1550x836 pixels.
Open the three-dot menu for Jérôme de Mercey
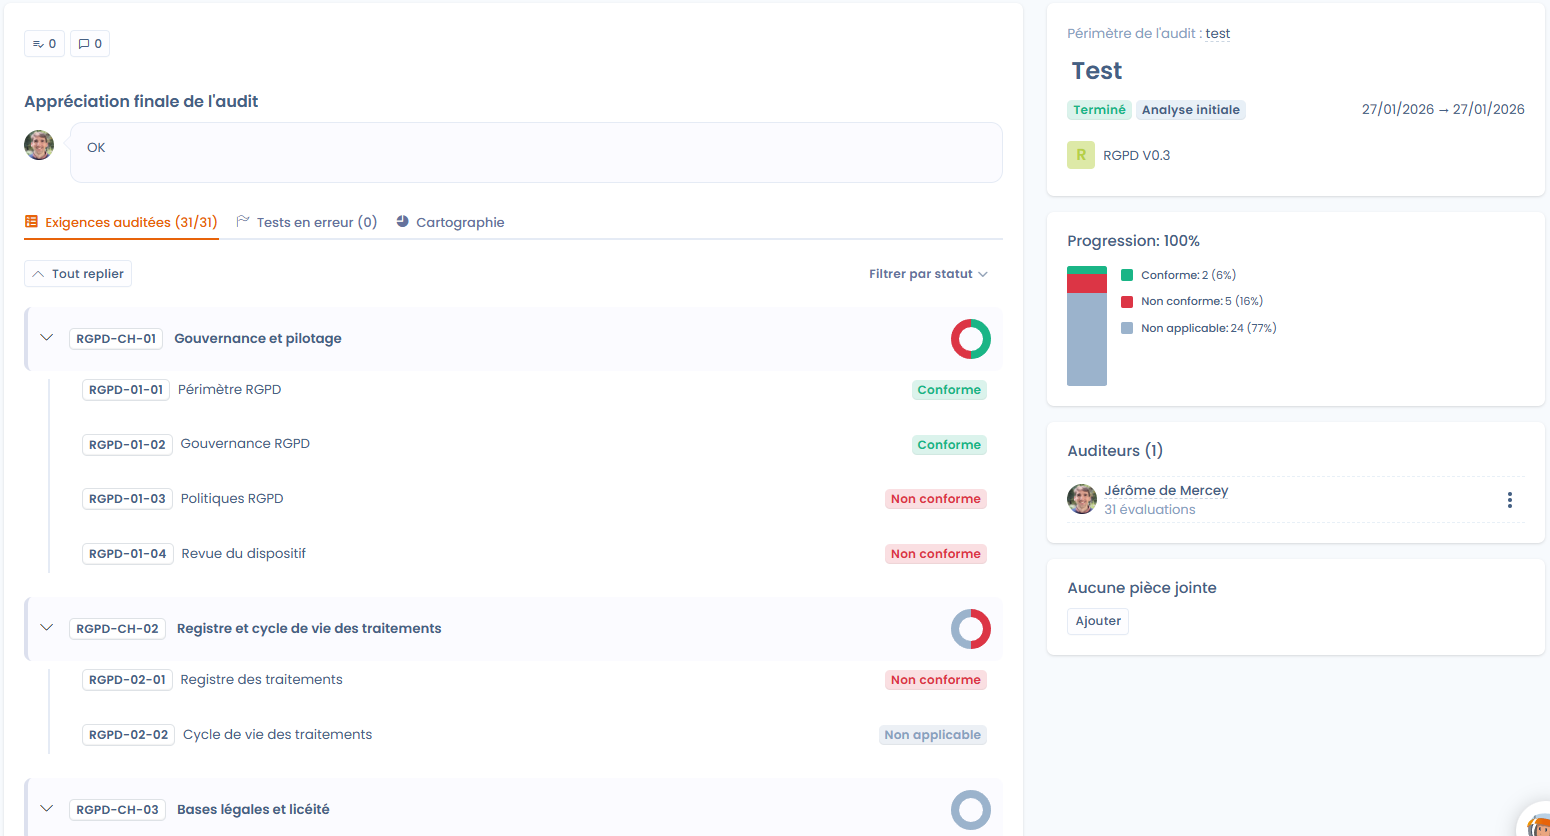click(x=1509, y=500)
